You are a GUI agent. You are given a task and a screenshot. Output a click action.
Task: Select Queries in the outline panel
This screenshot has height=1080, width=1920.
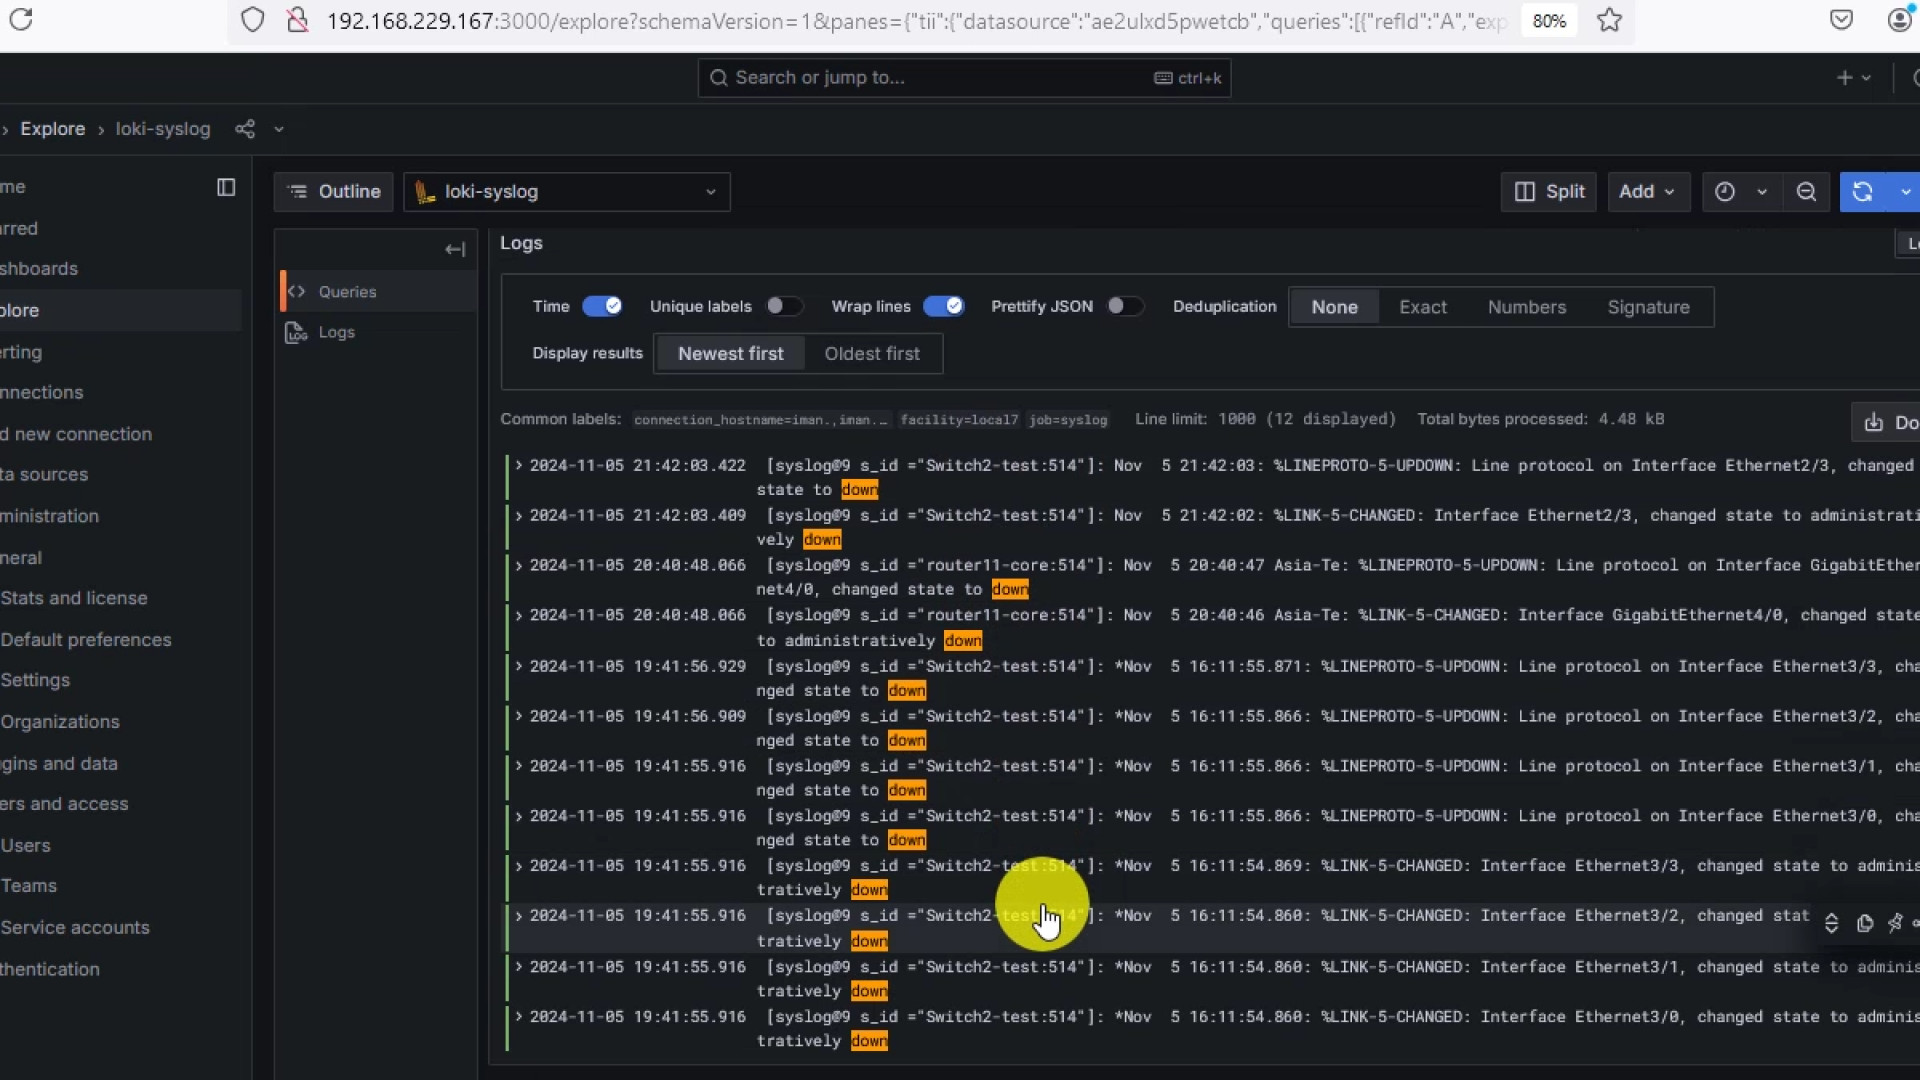click(347, 292)
